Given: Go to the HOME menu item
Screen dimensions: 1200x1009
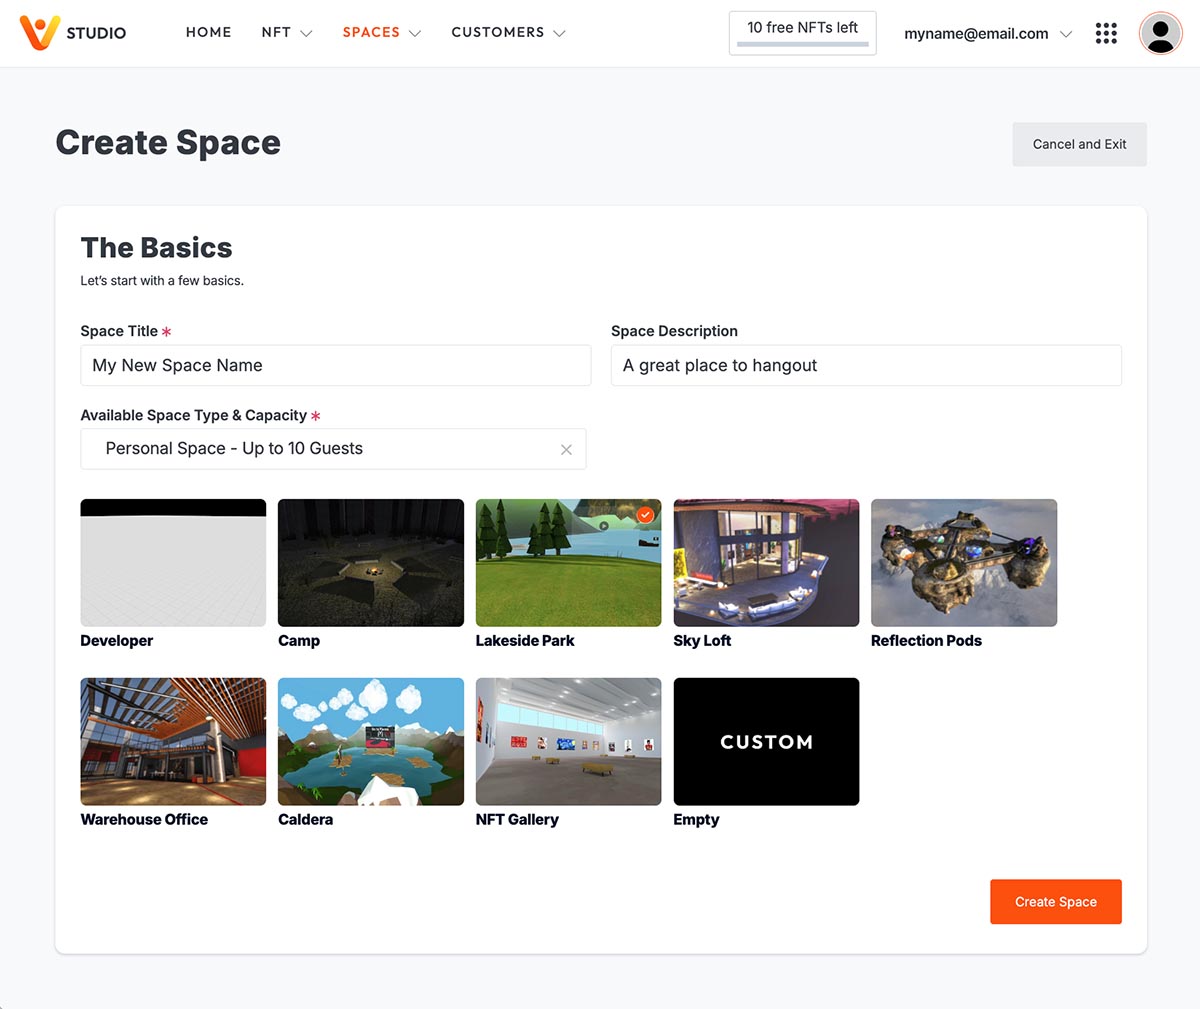Looking at the screenshot, I should coord(208,32).
